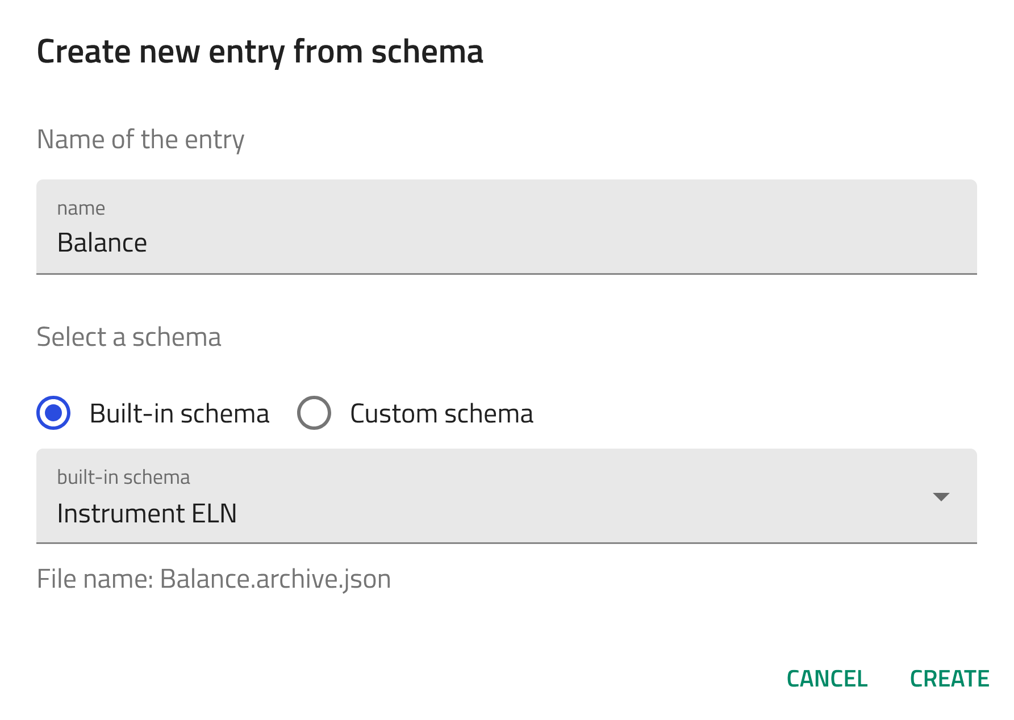The width and height of the screenshot is (1014, 720).
Task: Choose the Custom schema radio option
Action: pos(314,413)
